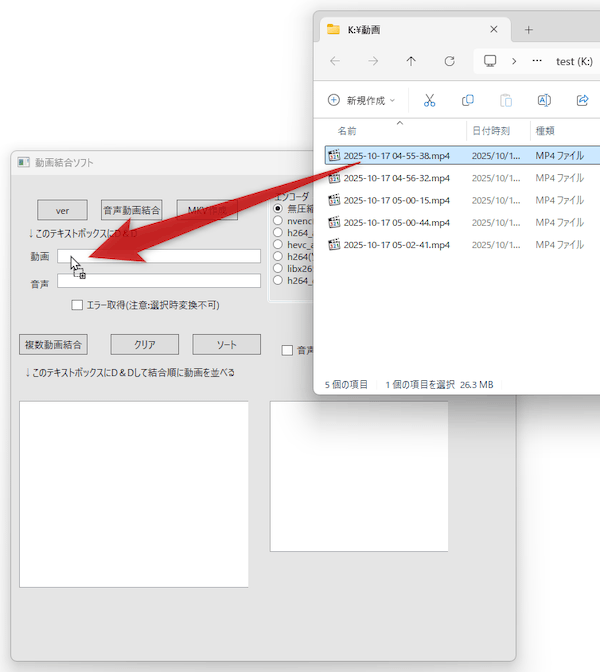Viewport: 600px width, 672px height.
Task: Click the PC monitor icon in address bar
Action: pos(490,61)
